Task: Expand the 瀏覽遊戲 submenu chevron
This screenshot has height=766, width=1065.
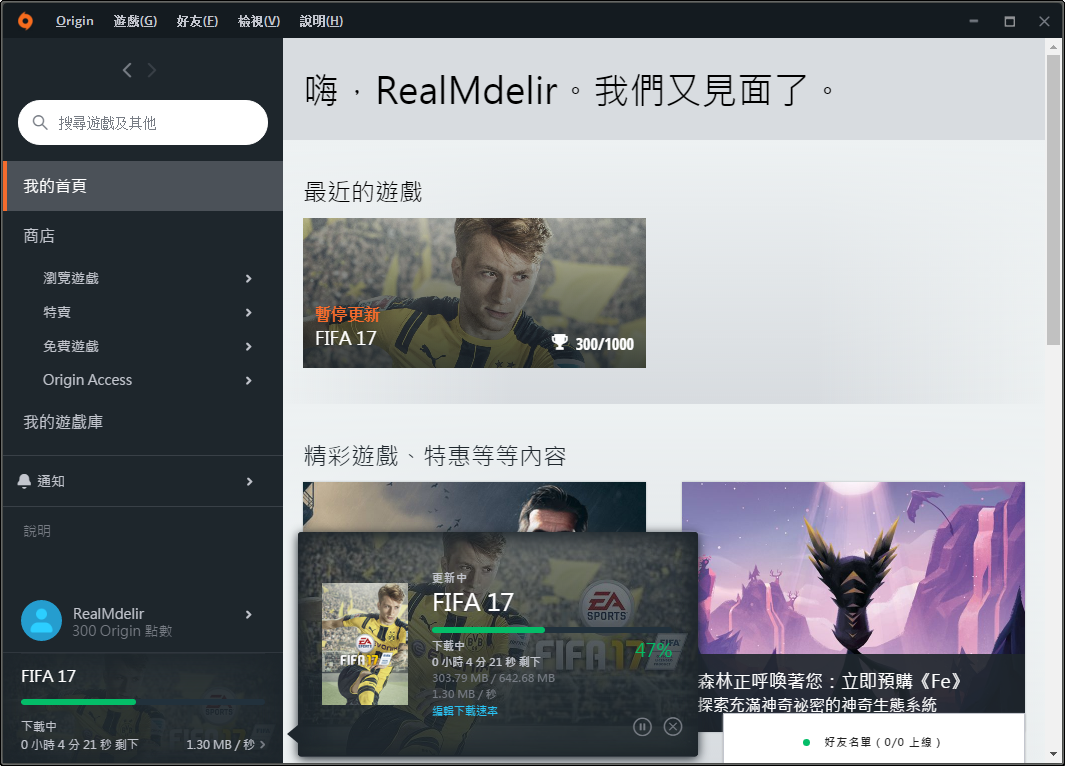Action: coord(249,278)
